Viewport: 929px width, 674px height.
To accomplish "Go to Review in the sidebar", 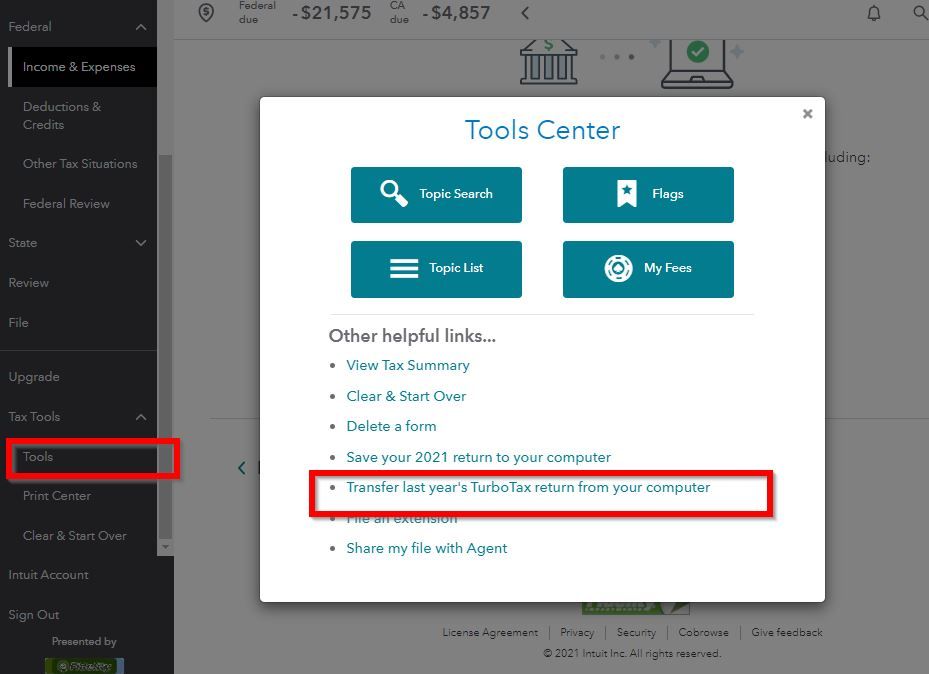I will coord(28,283).
